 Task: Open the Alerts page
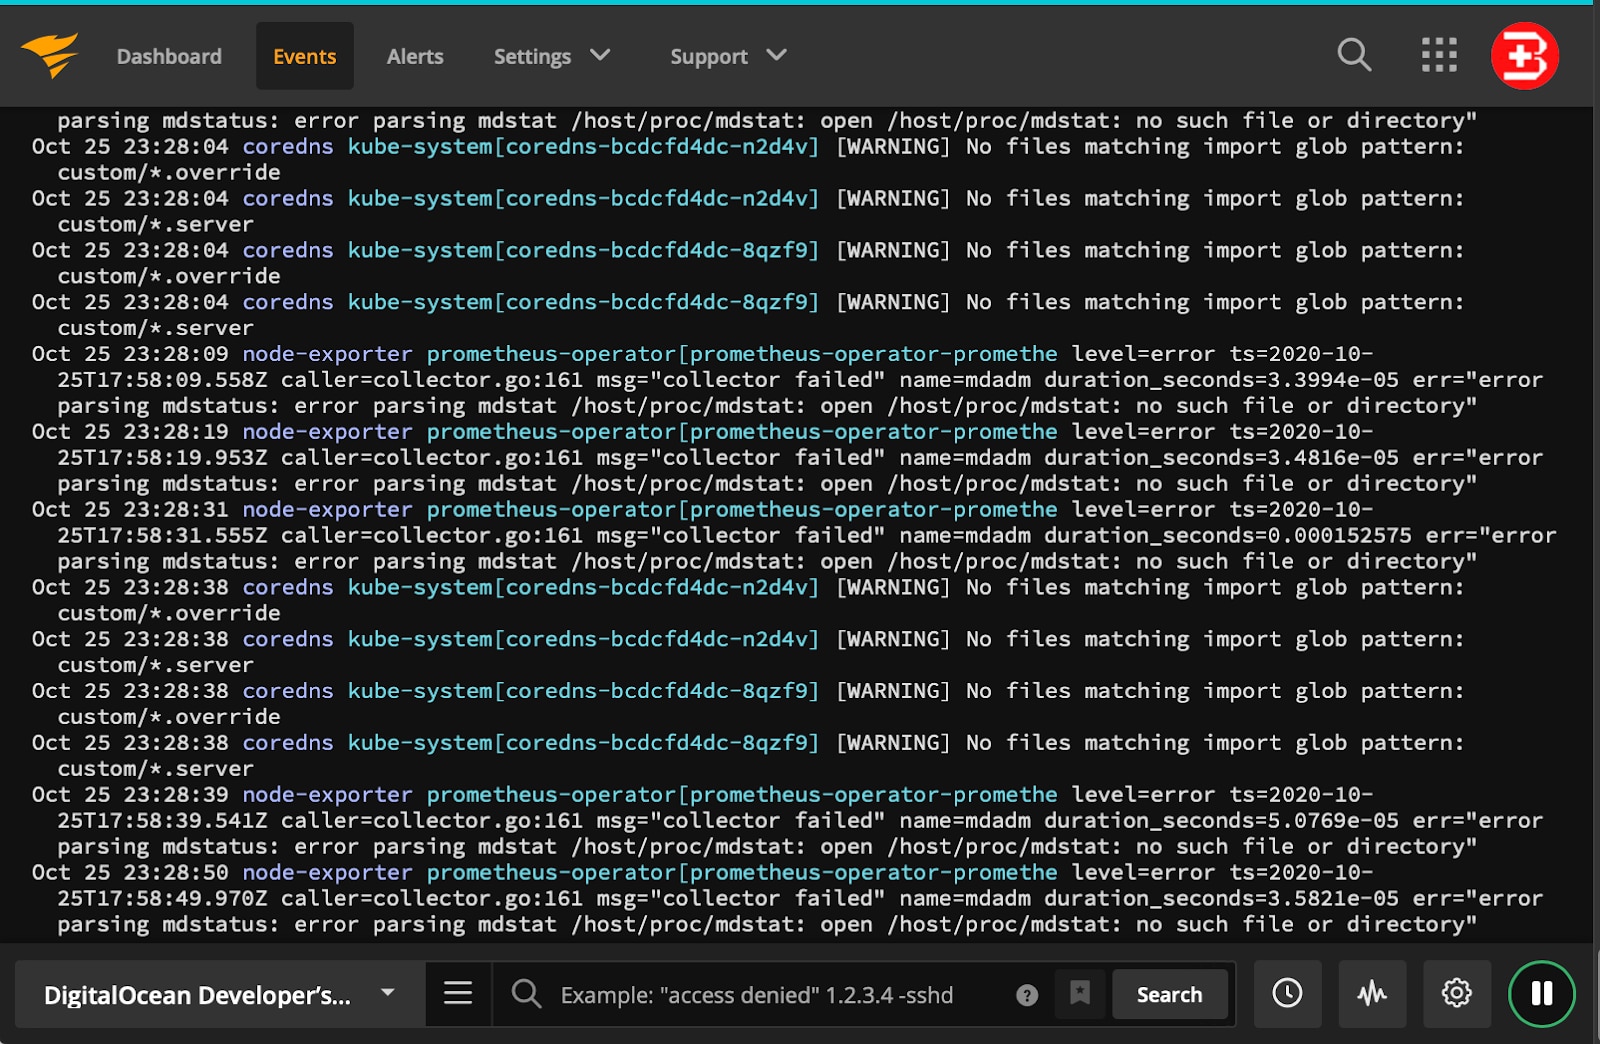pyautogui.click(x=414, y=56)
